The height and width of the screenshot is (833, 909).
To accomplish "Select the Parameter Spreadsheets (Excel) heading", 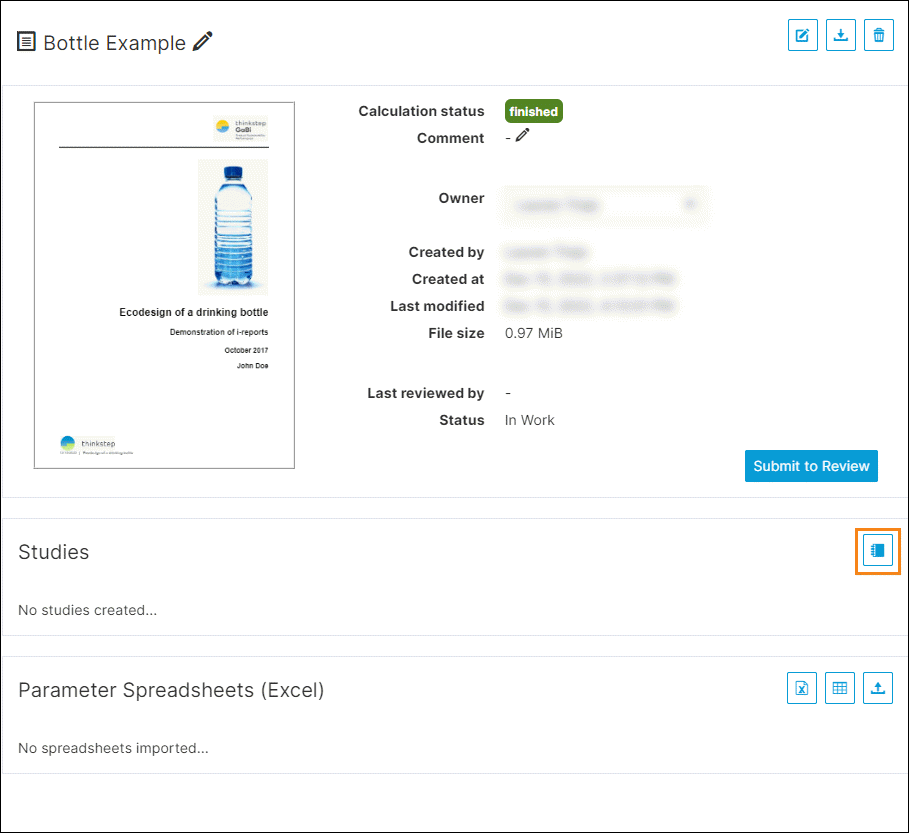I will pos(171,690).
